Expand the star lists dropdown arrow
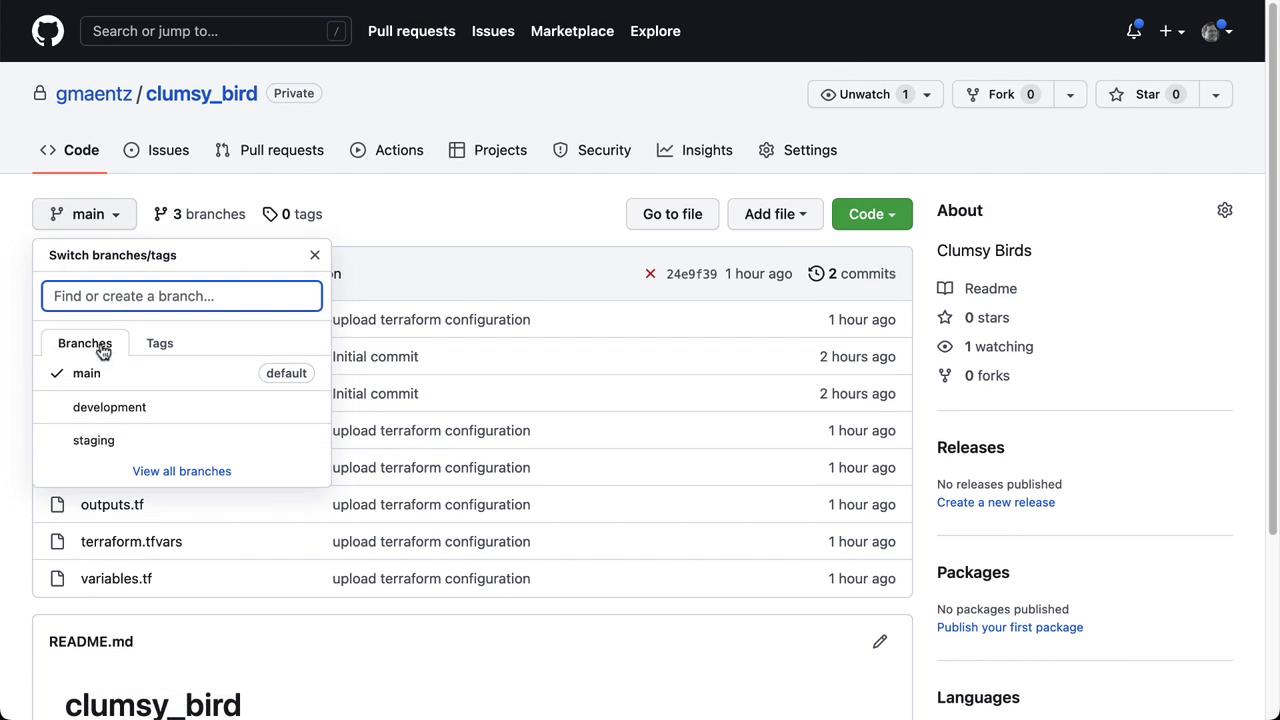The height and width of the screenshot is (720, 1280). 1215,94
